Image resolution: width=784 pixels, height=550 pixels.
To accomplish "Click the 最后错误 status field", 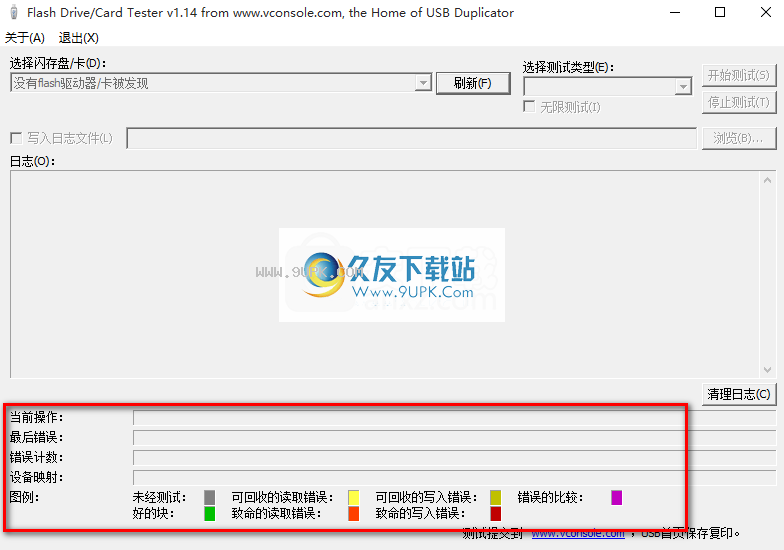I will pyautogui.click(x=454, y=438).
